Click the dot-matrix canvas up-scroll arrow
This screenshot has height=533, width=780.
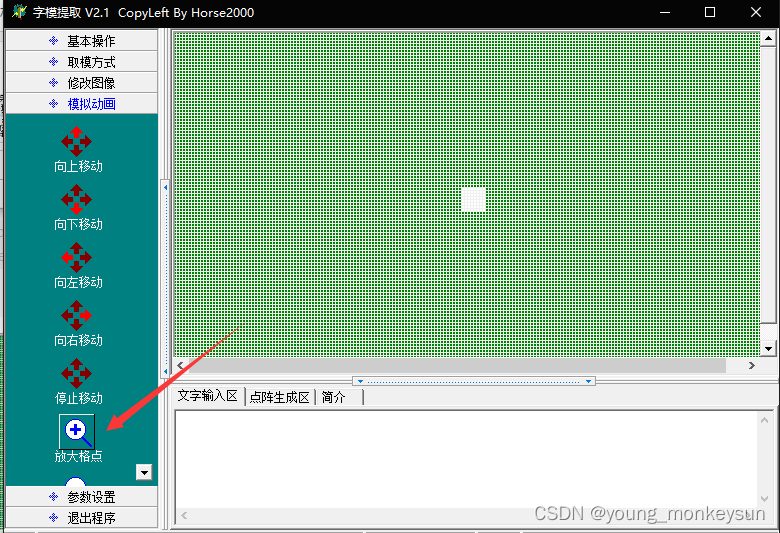click(x=768, y=39)
